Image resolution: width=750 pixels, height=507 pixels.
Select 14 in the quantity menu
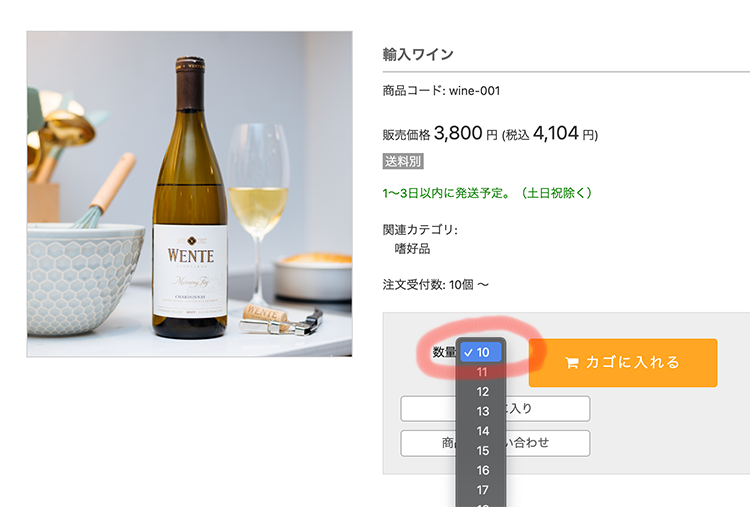[482, 431]
